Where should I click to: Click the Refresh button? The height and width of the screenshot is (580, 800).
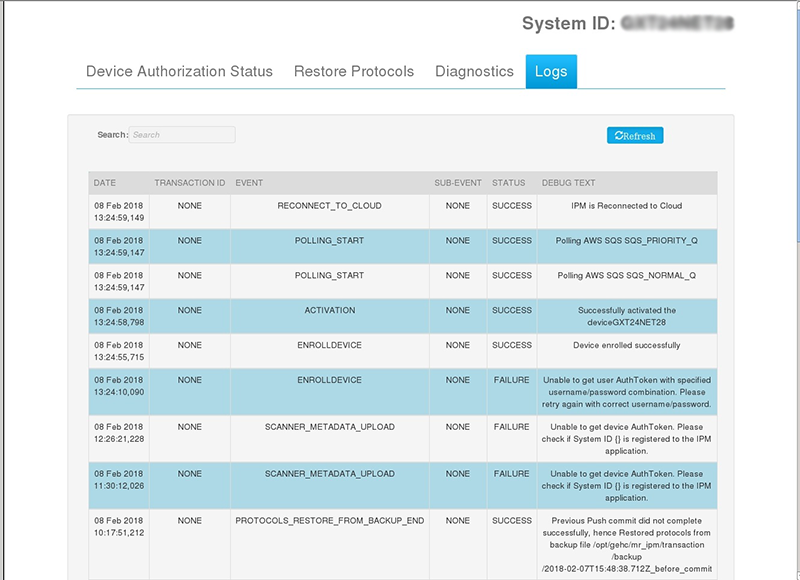(635, 136)
